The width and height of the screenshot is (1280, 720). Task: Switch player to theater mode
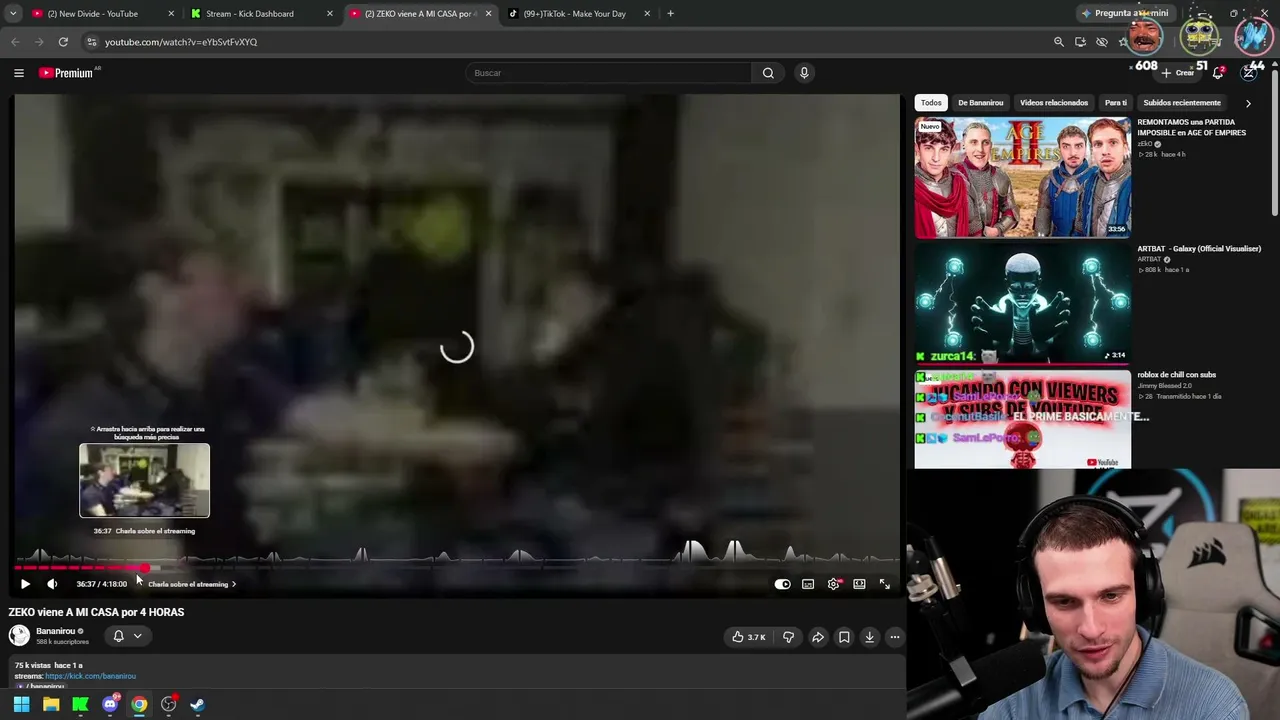pos(859,584)
